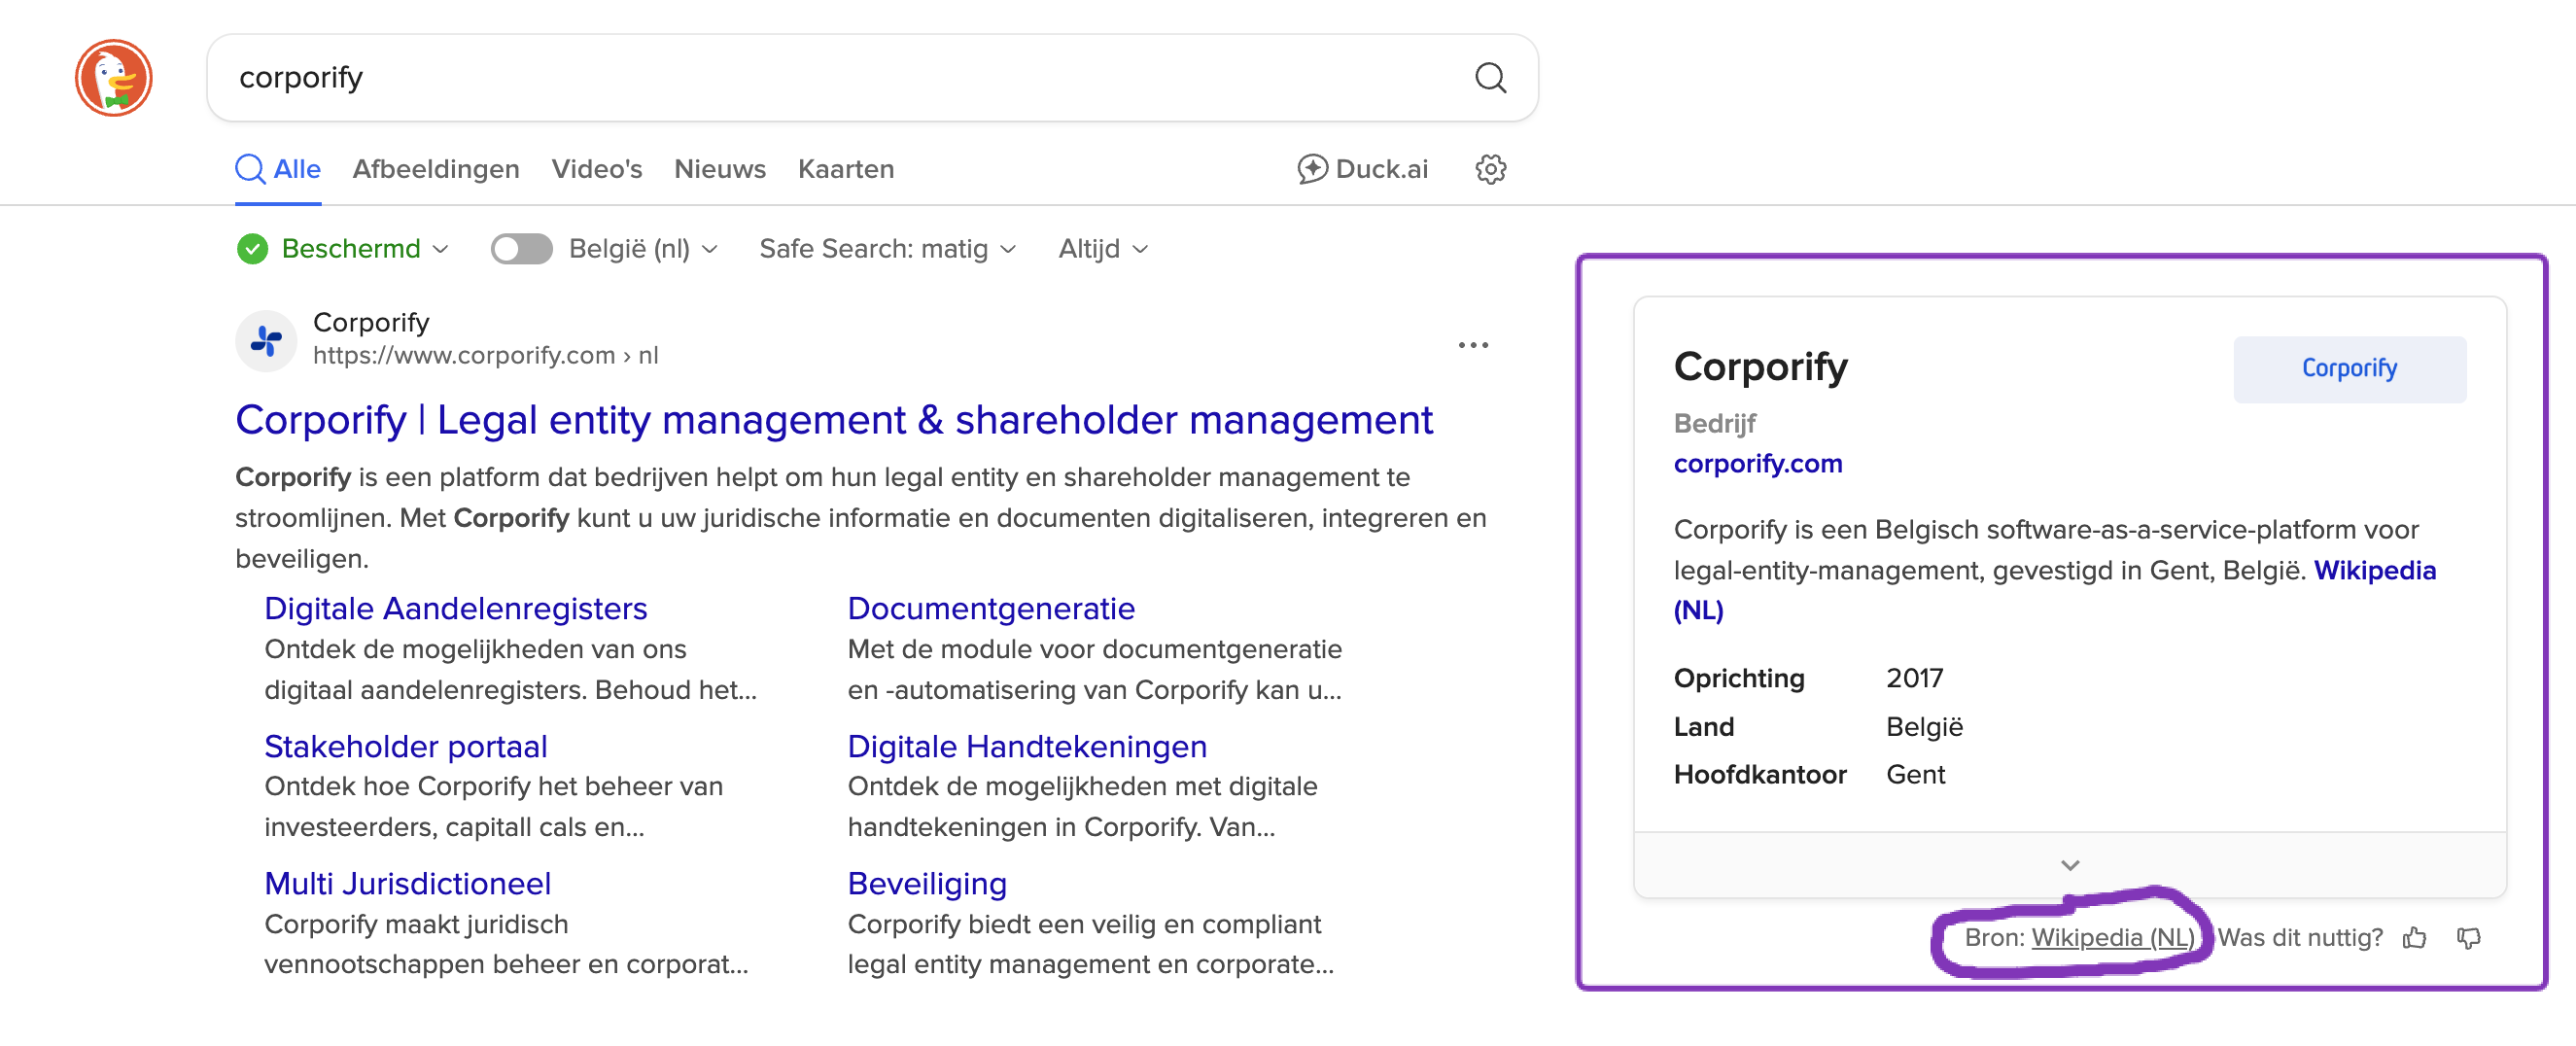The width and height of the screenshot is (2576, 1046).
Task: Click the Corporify favicon in first result
Action: 266,341
